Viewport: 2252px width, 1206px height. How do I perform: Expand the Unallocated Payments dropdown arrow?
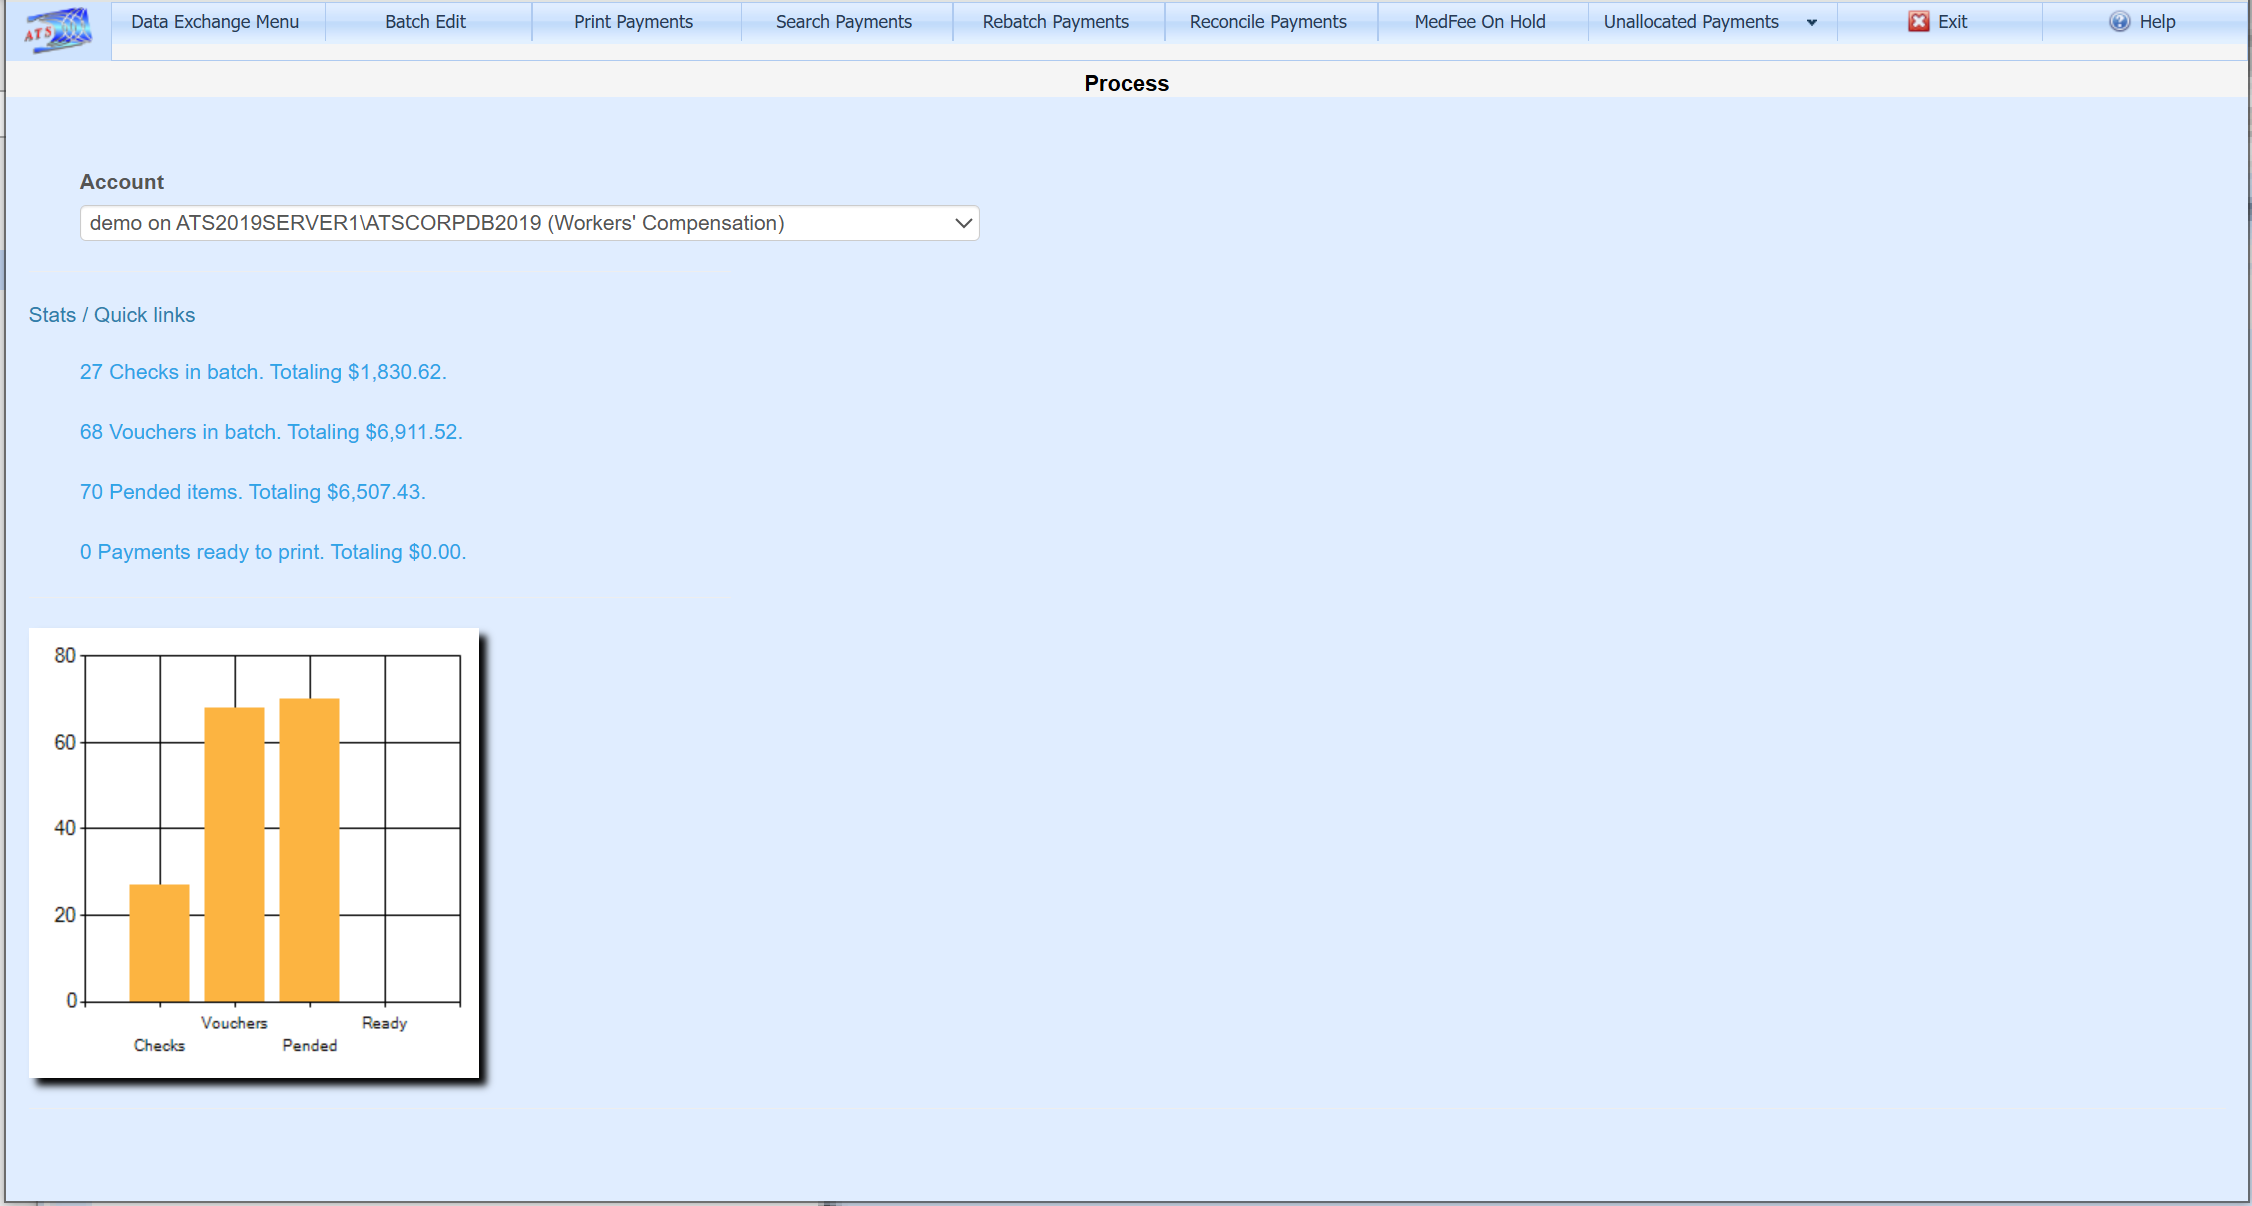pos(1811,23)
